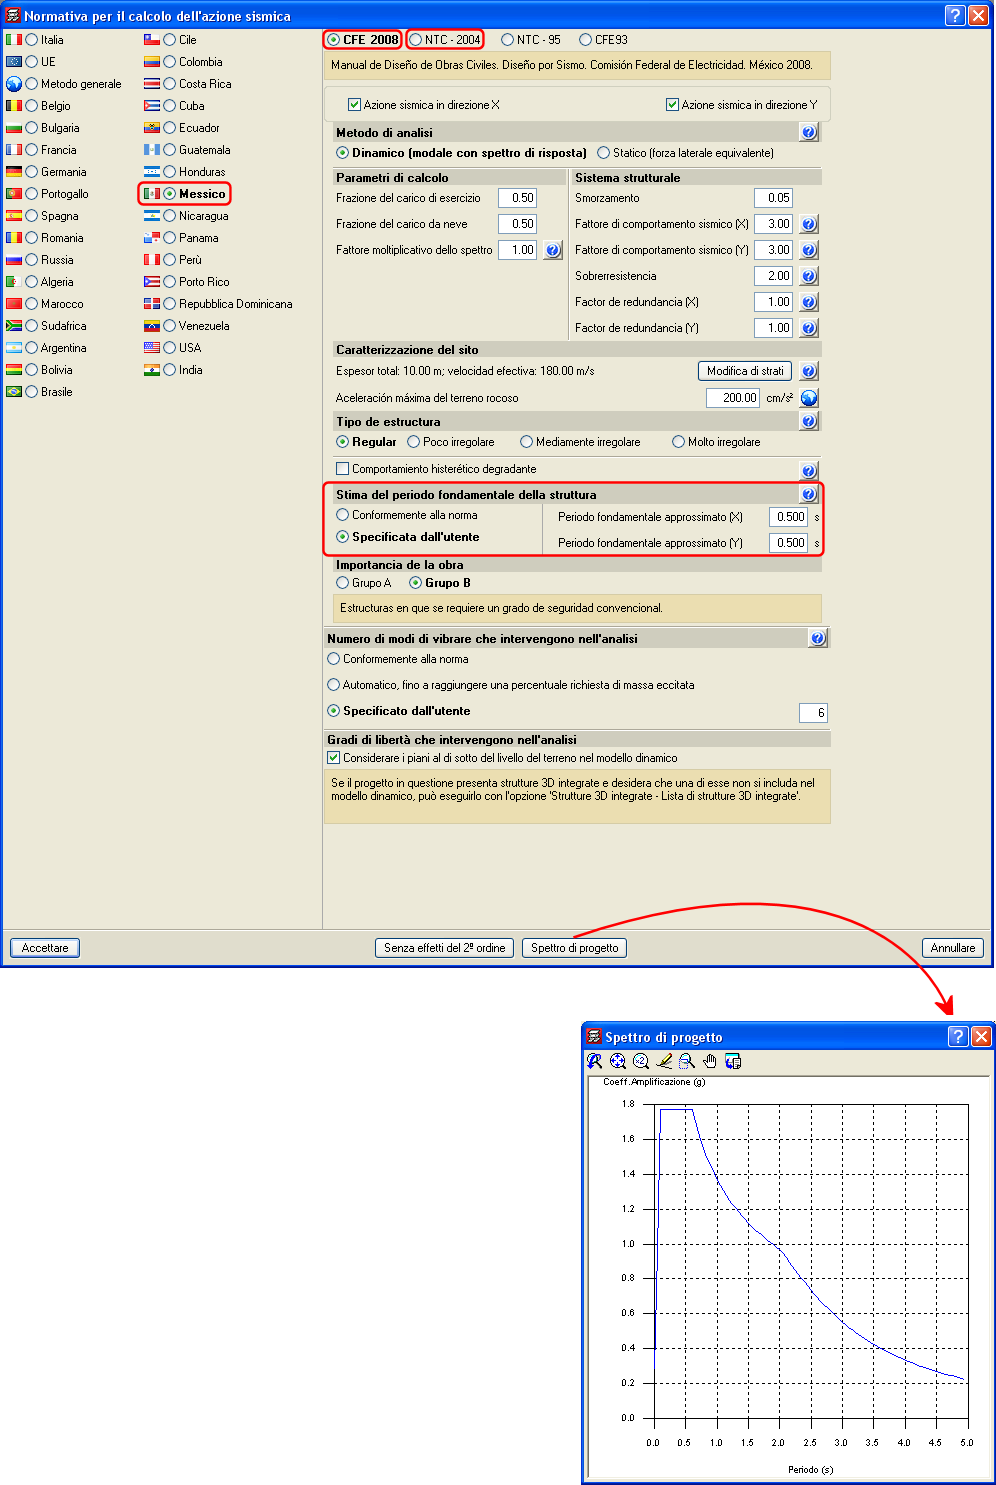The image size is (996, 1485).
Task: Open help for Fattore di comportamento sismico (X)
Action: pyautogui.click(x=810, y=224)
